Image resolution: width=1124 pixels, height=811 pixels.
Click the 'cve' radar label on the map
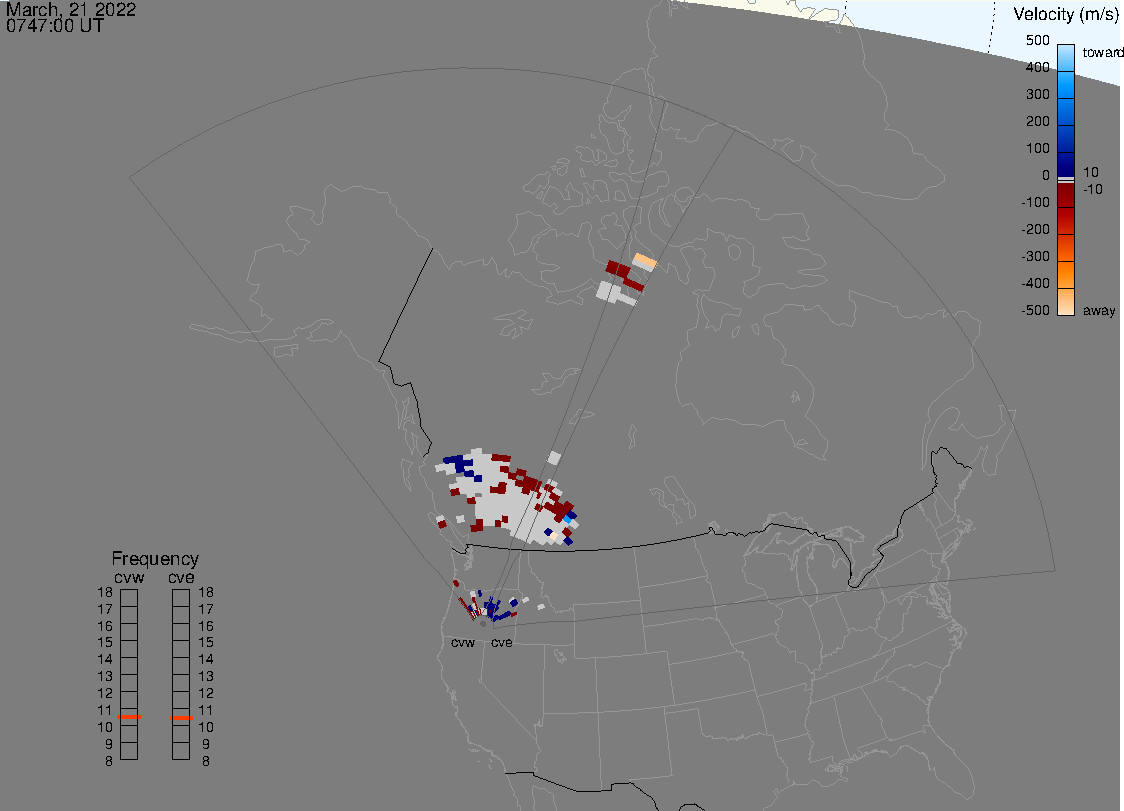click(502, 642)
